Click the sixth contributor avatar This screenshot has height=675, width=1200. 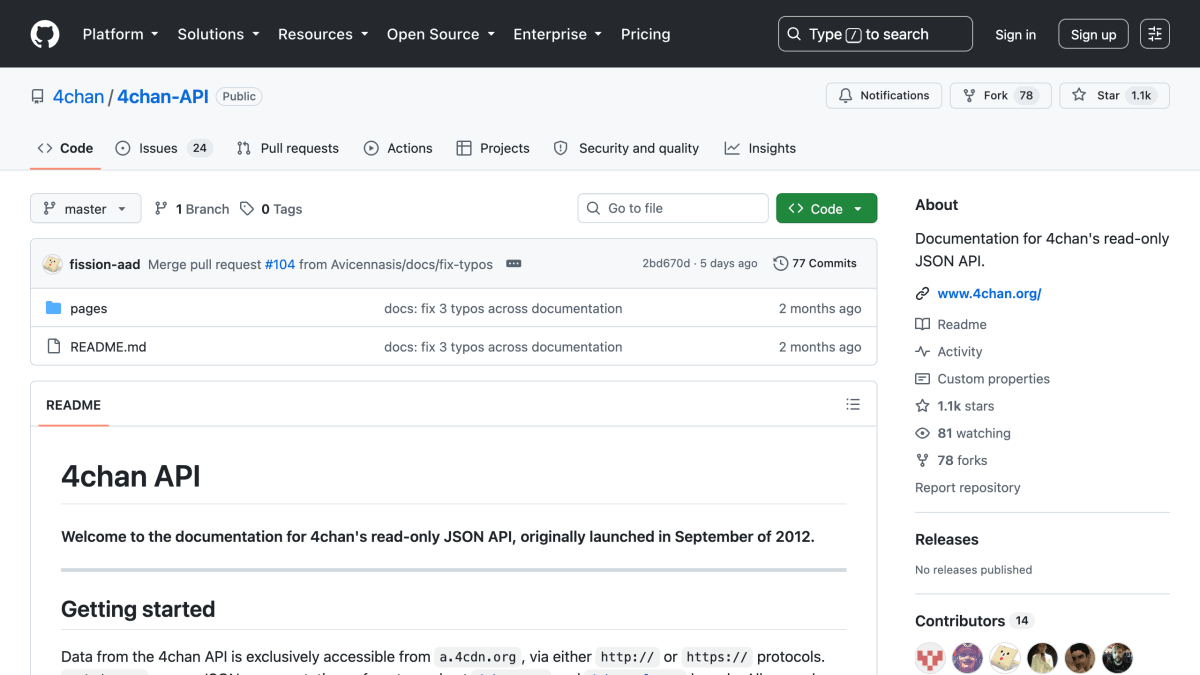[x=1118, y=658]
